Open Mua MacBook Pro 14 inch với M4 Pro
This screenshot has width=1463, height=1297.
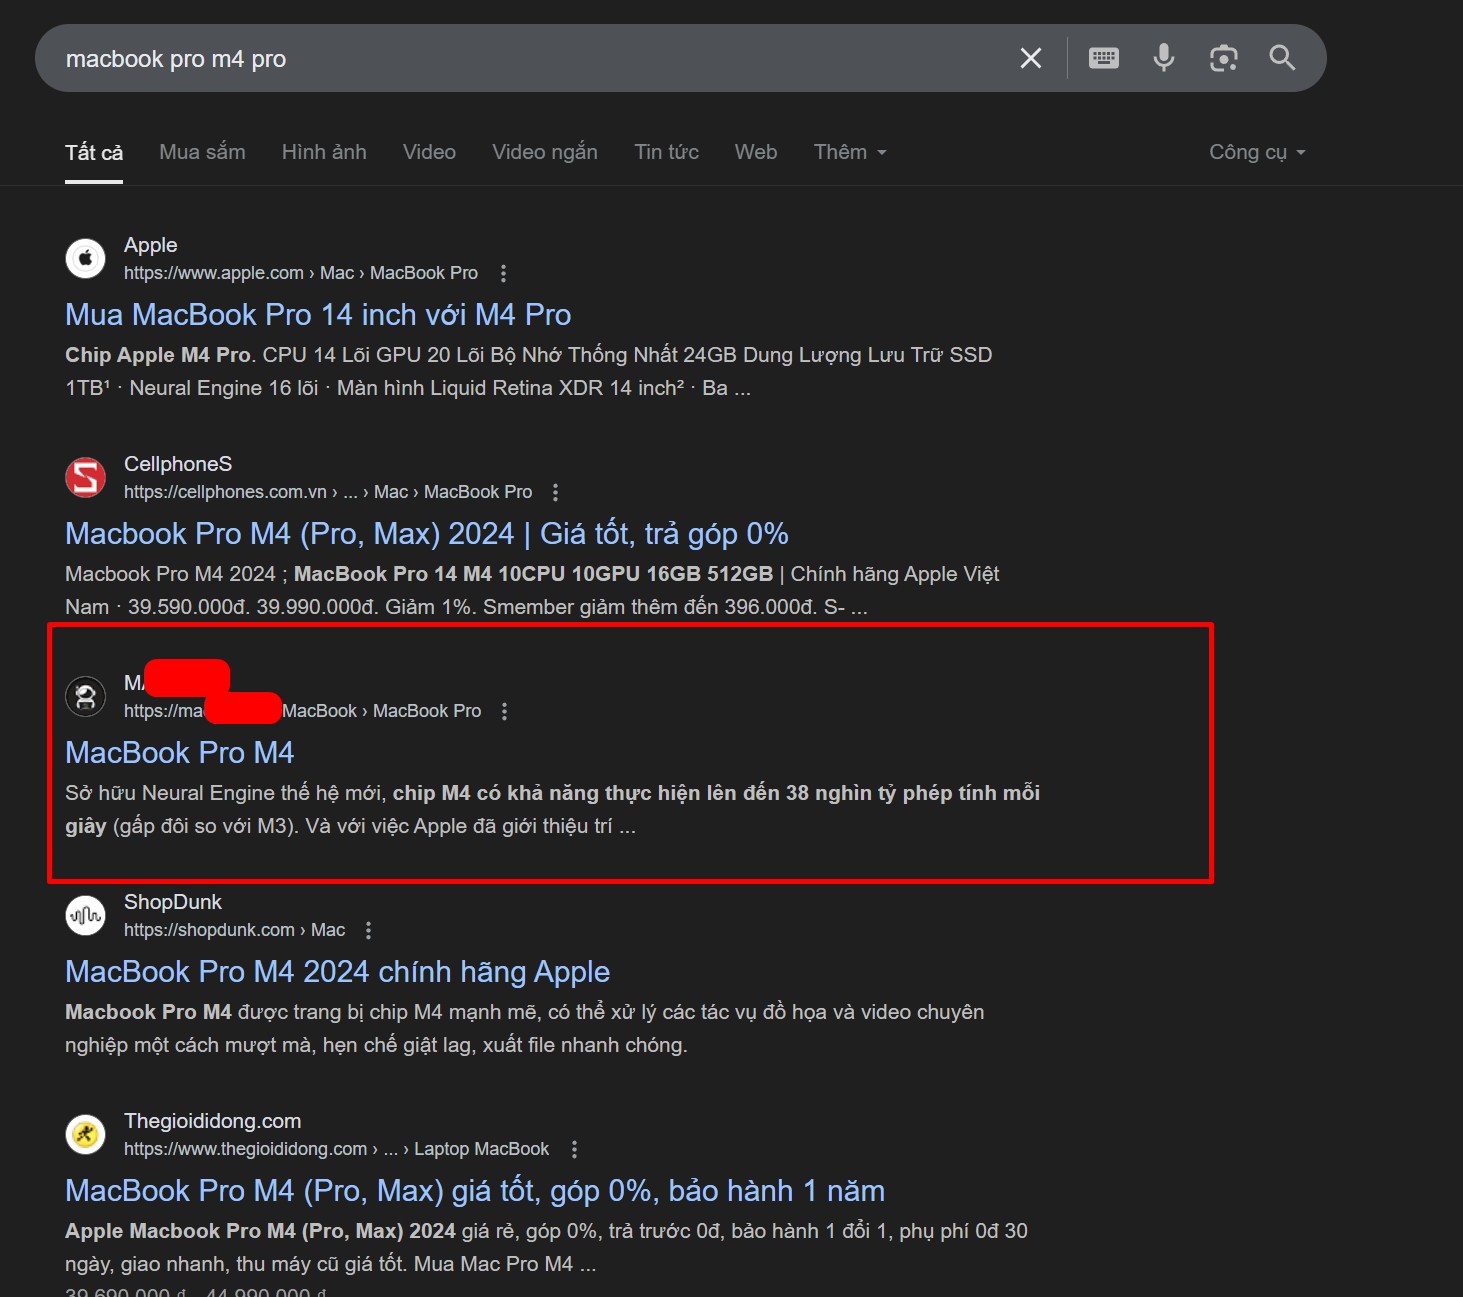pos(318,315)
